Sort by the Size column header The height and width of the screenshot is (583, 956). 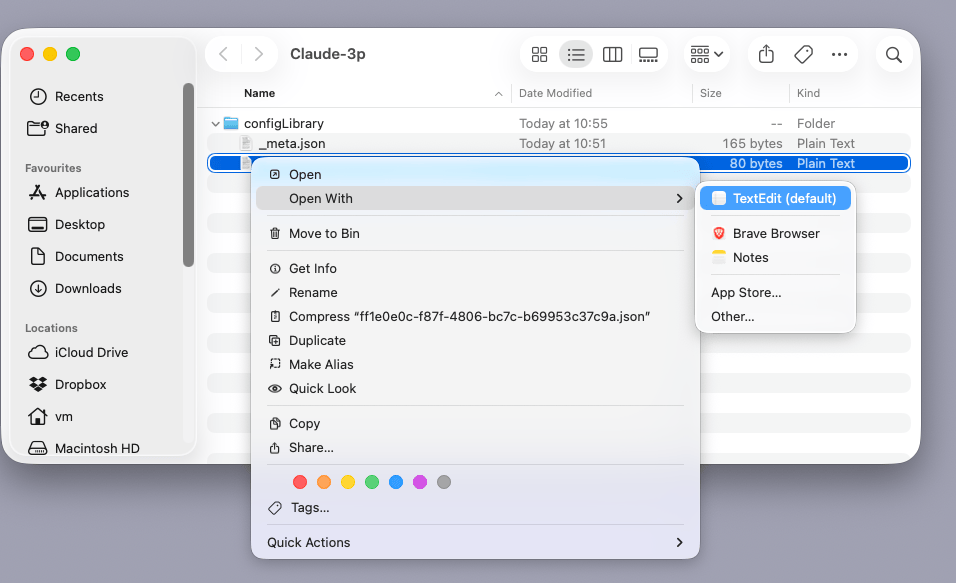tap(710, 93)
